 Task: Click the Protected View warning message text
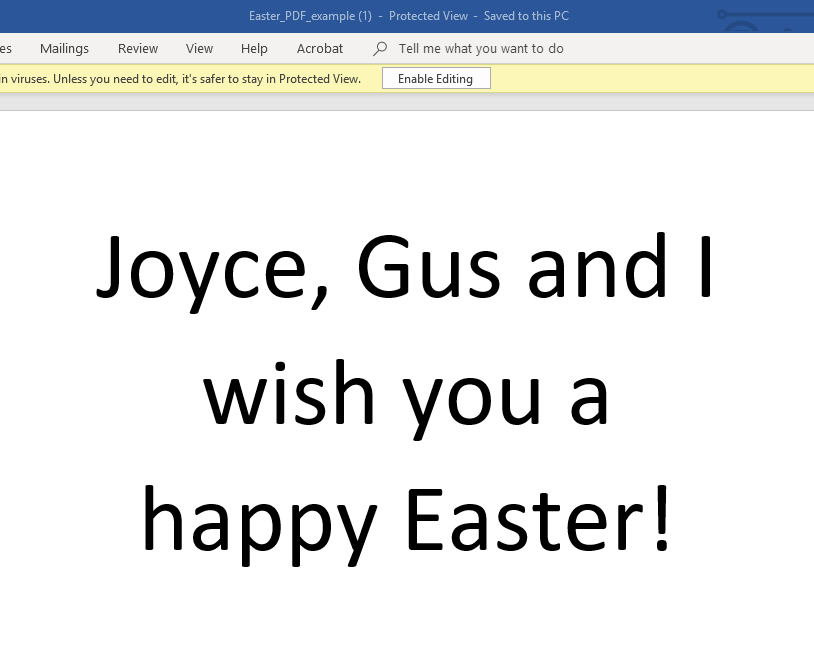[x=180, y=79]
